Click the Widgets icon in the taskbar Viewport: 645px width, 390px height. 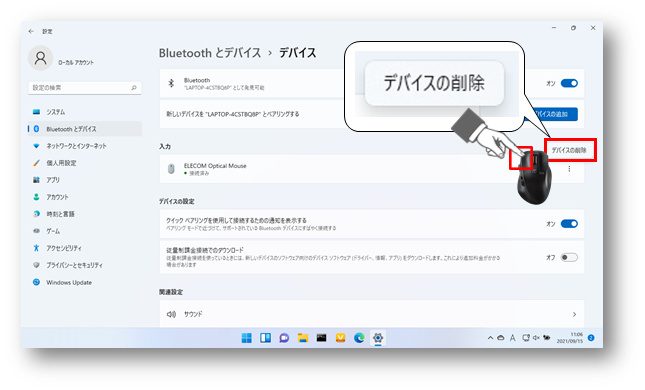click(x=265, y=338)
